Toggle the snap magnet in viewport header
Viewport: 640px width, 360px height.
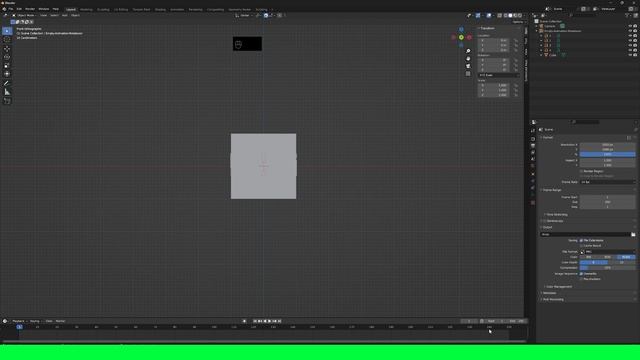(x=266, y=16)
